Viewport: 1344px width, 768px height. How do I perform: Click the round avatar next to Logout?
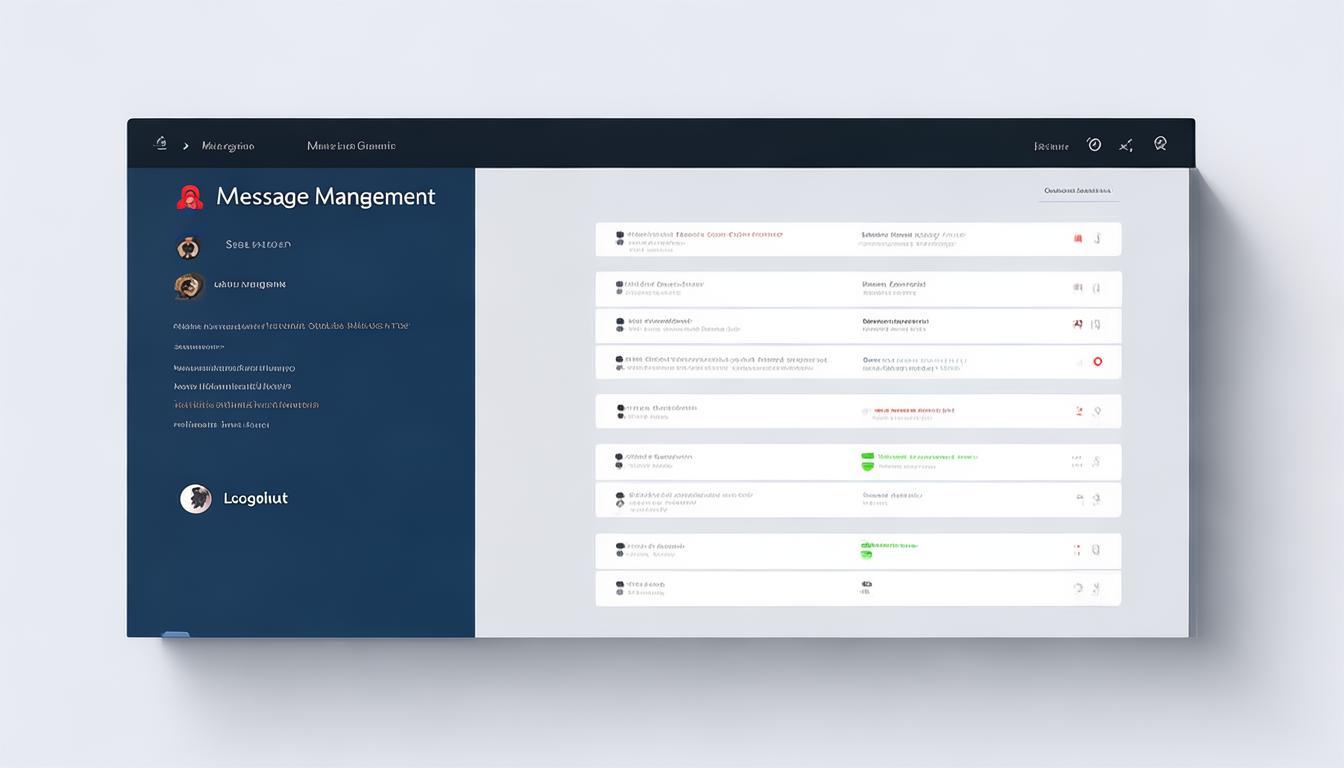[x=196, y=498]
